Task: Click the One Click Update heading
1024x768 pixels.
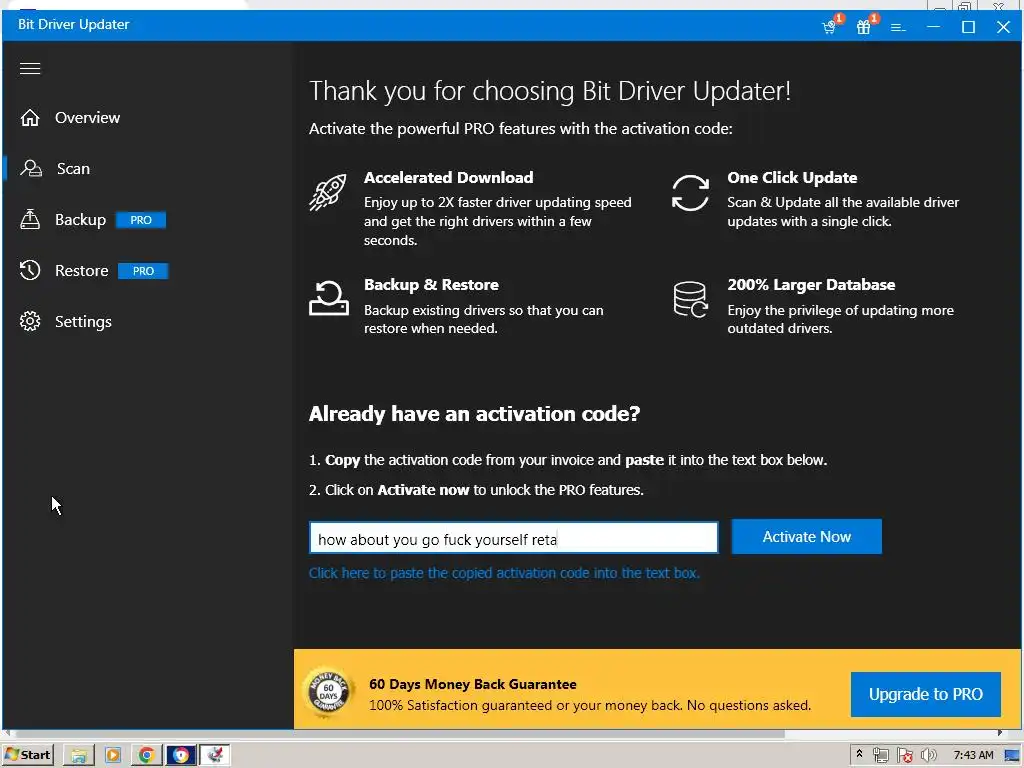Action: (x=792, y=178)
